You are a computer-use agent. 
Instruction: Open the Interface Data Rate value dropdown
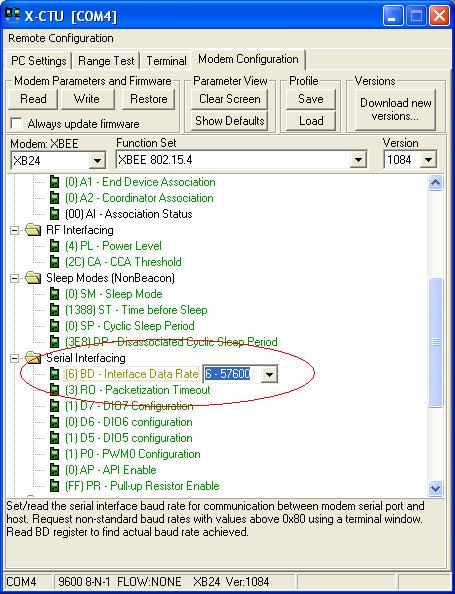tap(269, 374)
